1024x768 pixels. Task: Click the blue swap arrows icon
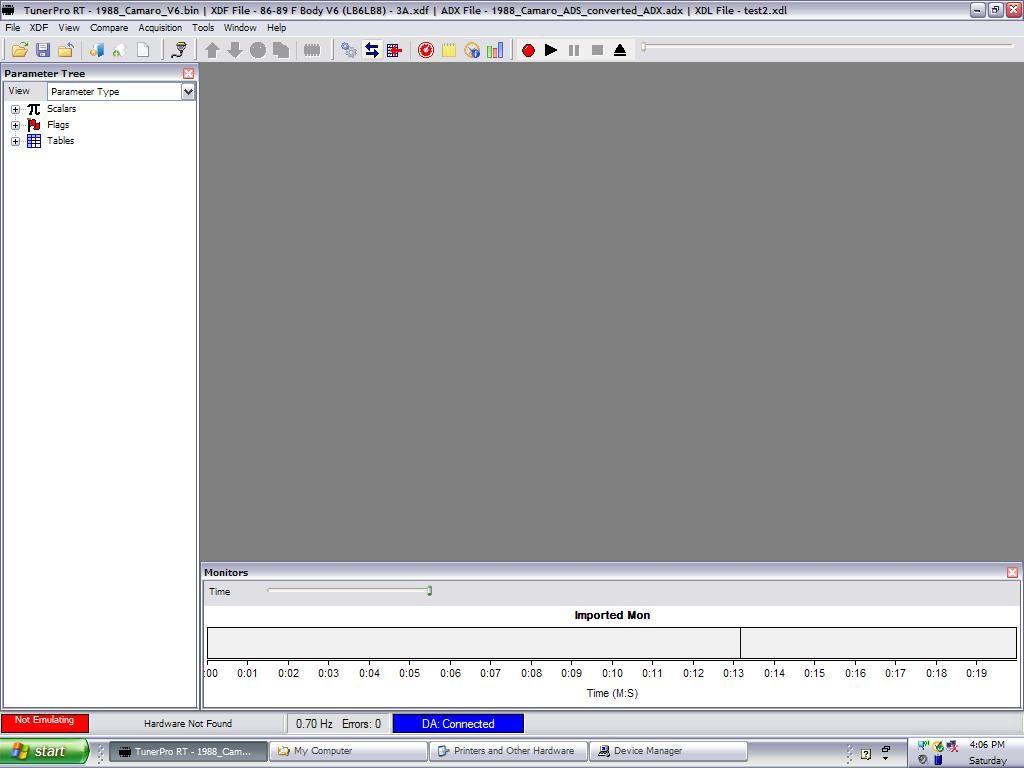pos(371,50)
